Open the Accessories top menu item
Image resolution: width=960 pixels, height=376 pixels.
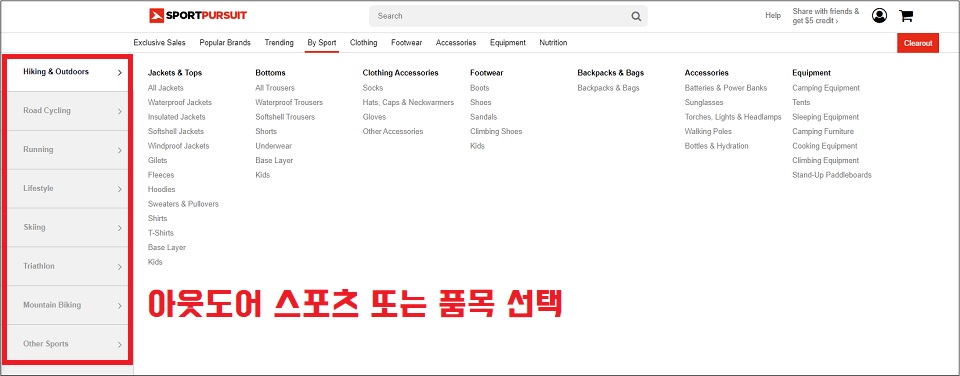coord(456,43)
